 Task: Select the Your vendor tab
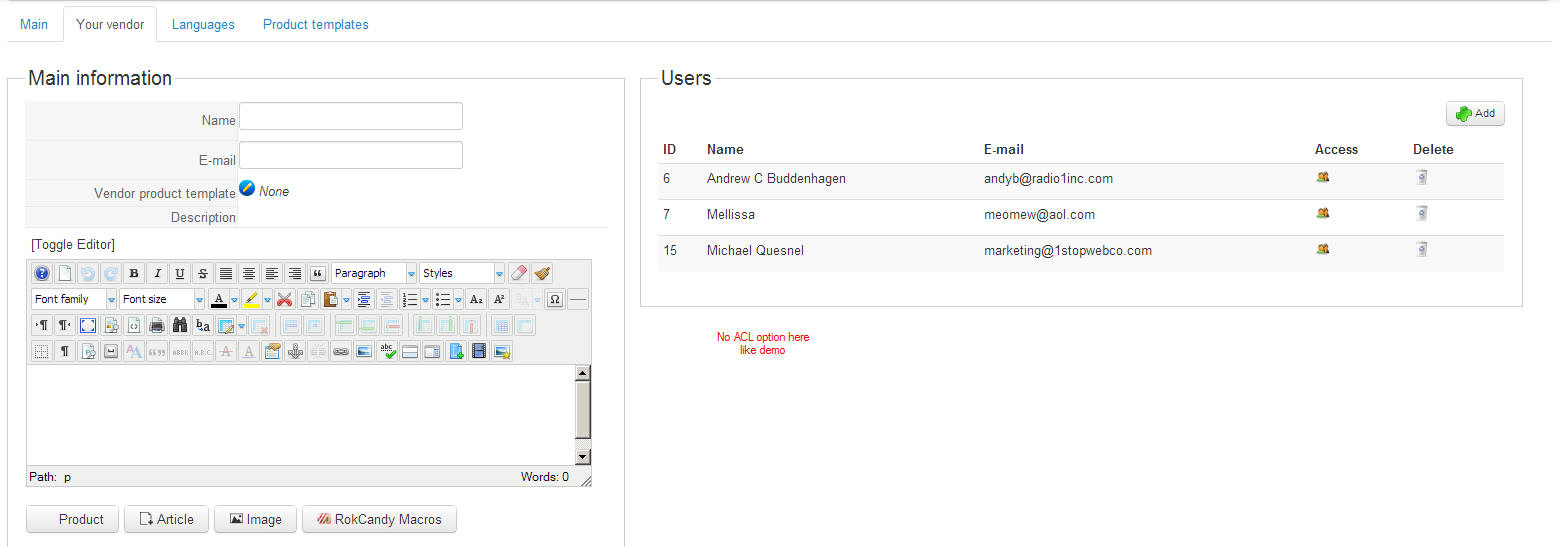(x=110, y=24)
